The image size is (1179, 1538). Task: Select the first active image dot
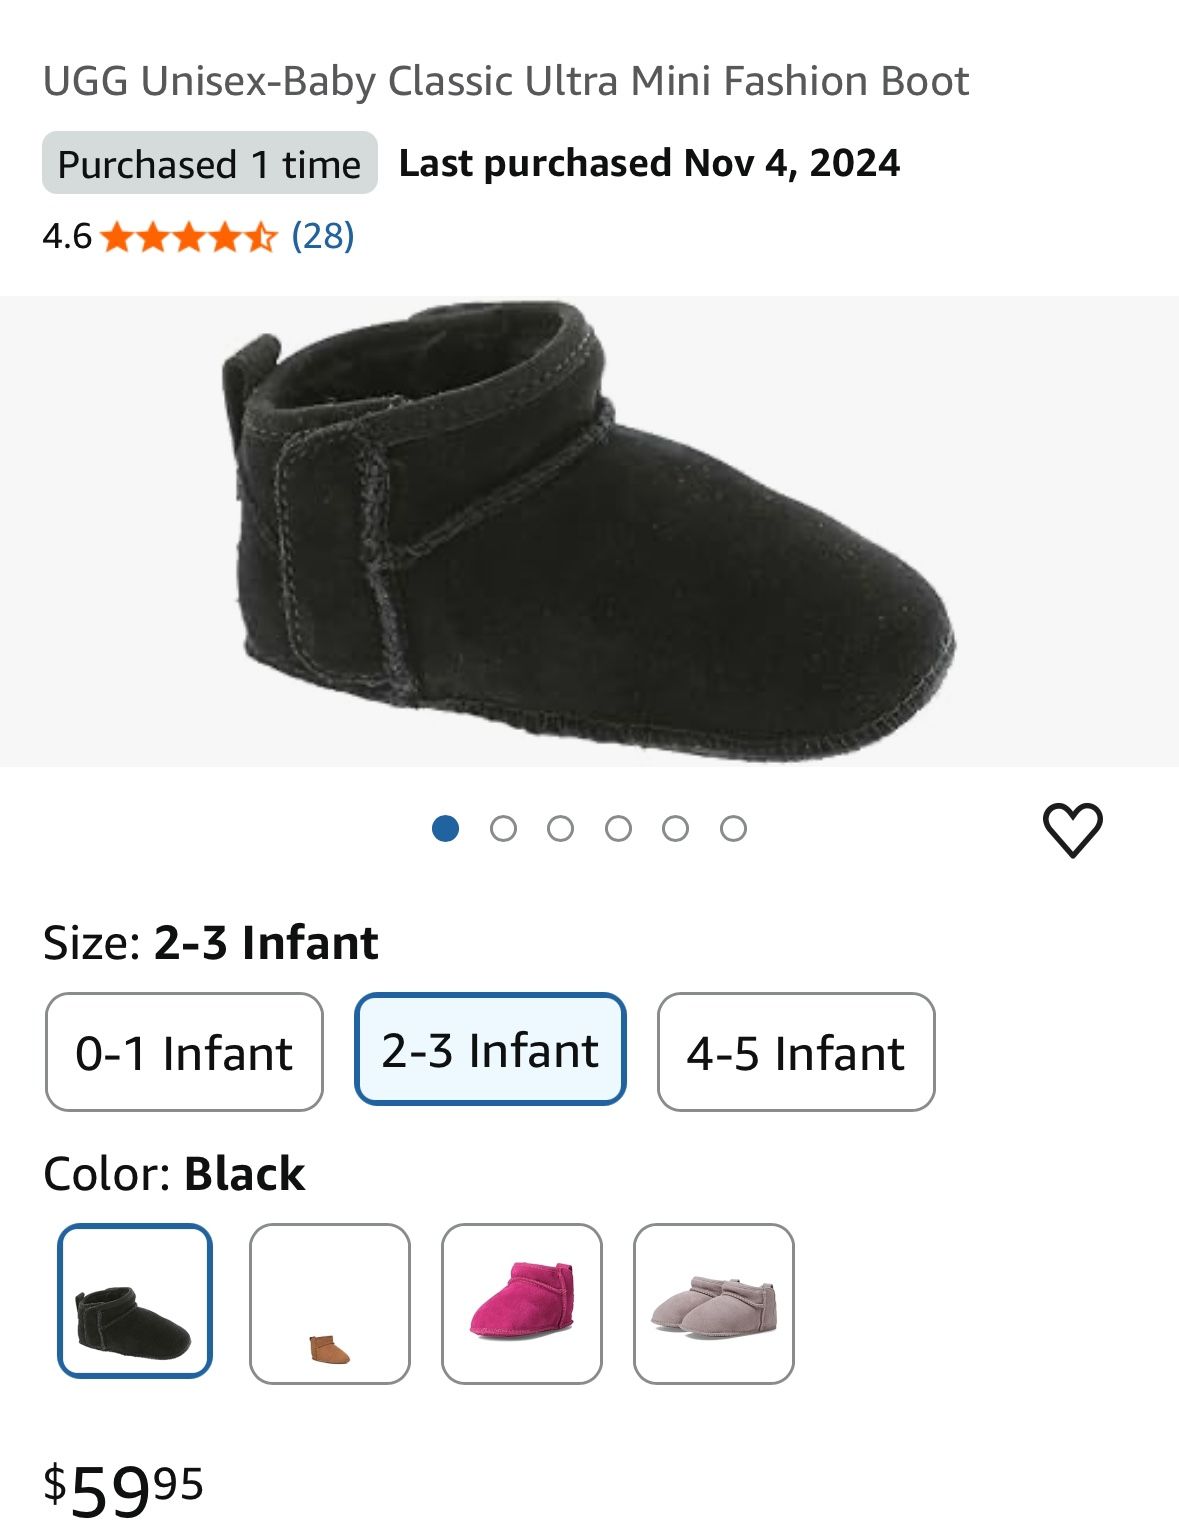445,829
